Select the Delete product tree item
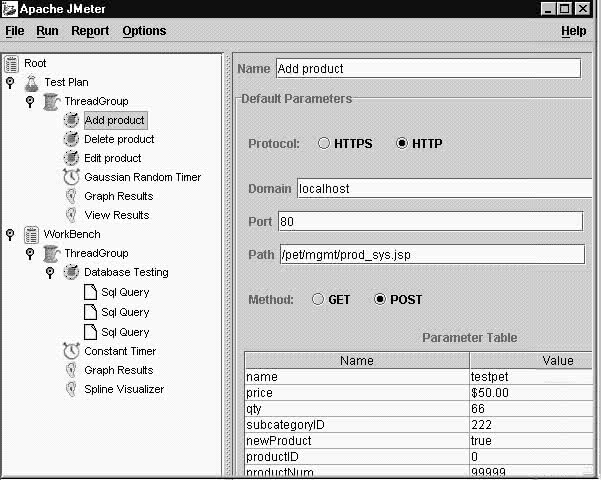The height and width of the screenshot is (480, 601). click(x=119, y=139)
